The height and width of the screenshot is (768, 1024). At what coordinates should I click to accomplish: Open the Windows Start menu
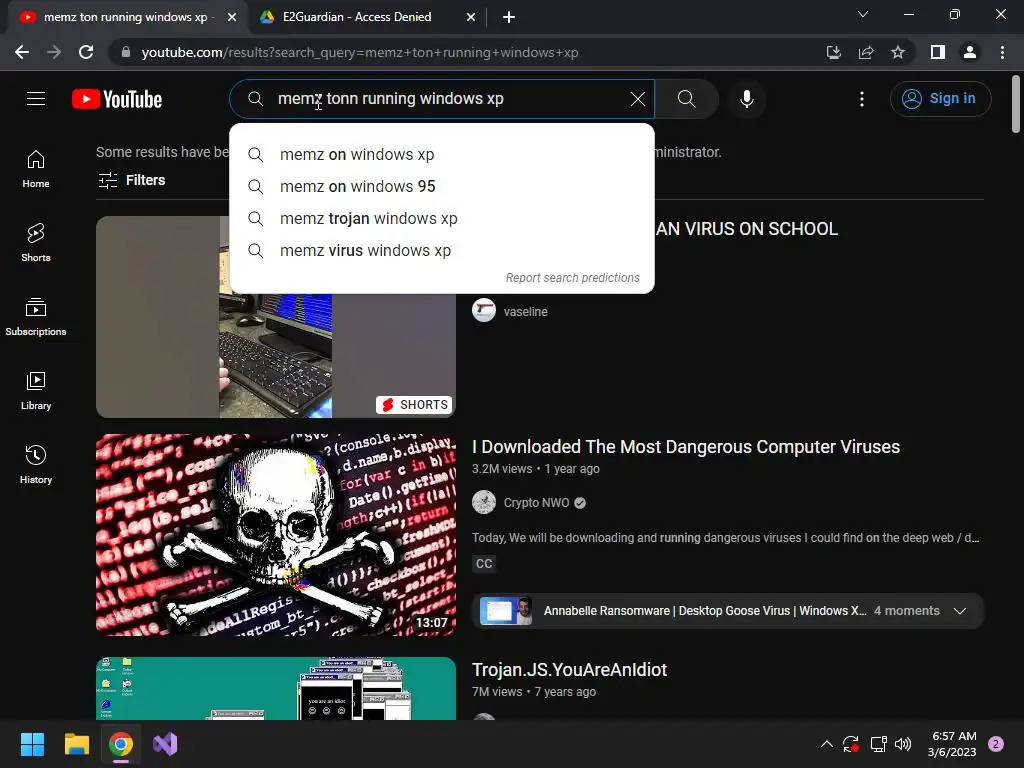click(32, 744)
